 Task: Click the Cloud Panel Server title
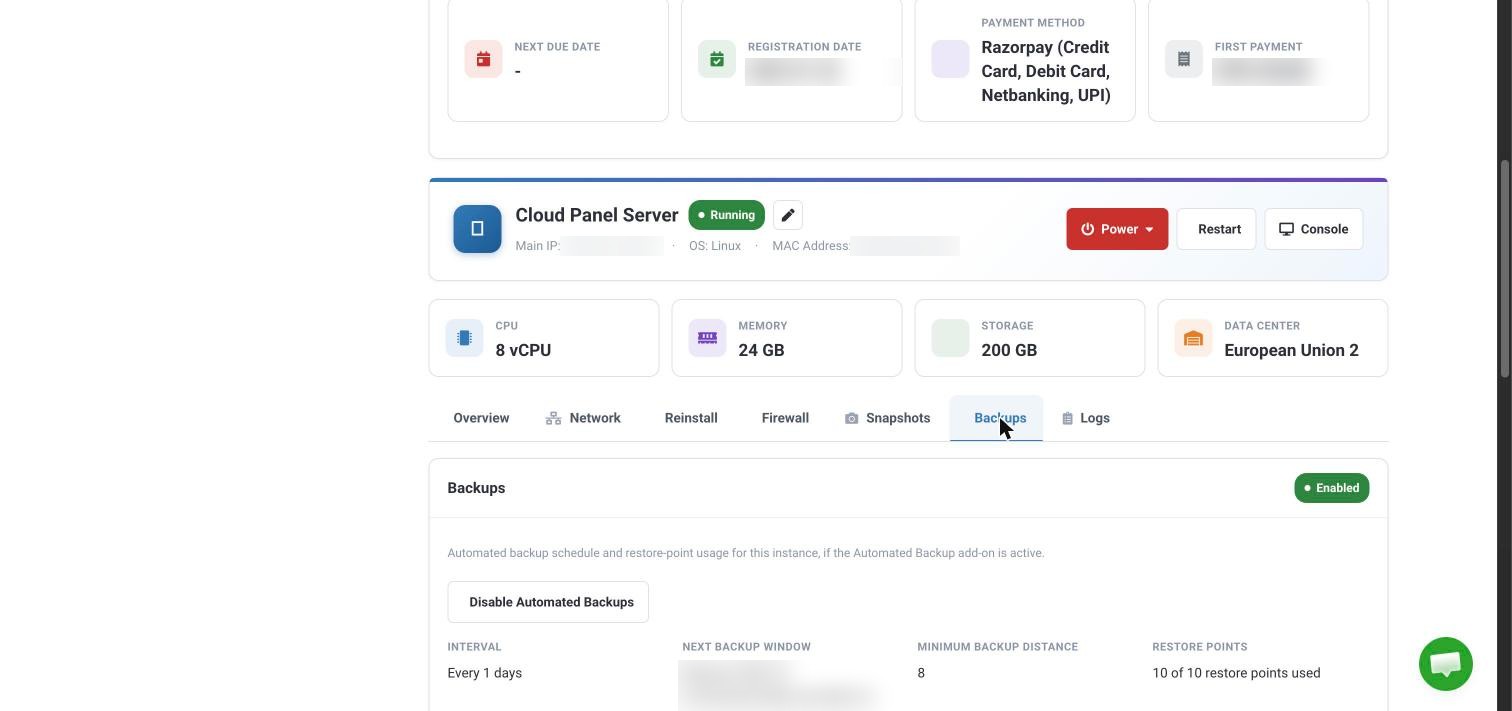597,215
